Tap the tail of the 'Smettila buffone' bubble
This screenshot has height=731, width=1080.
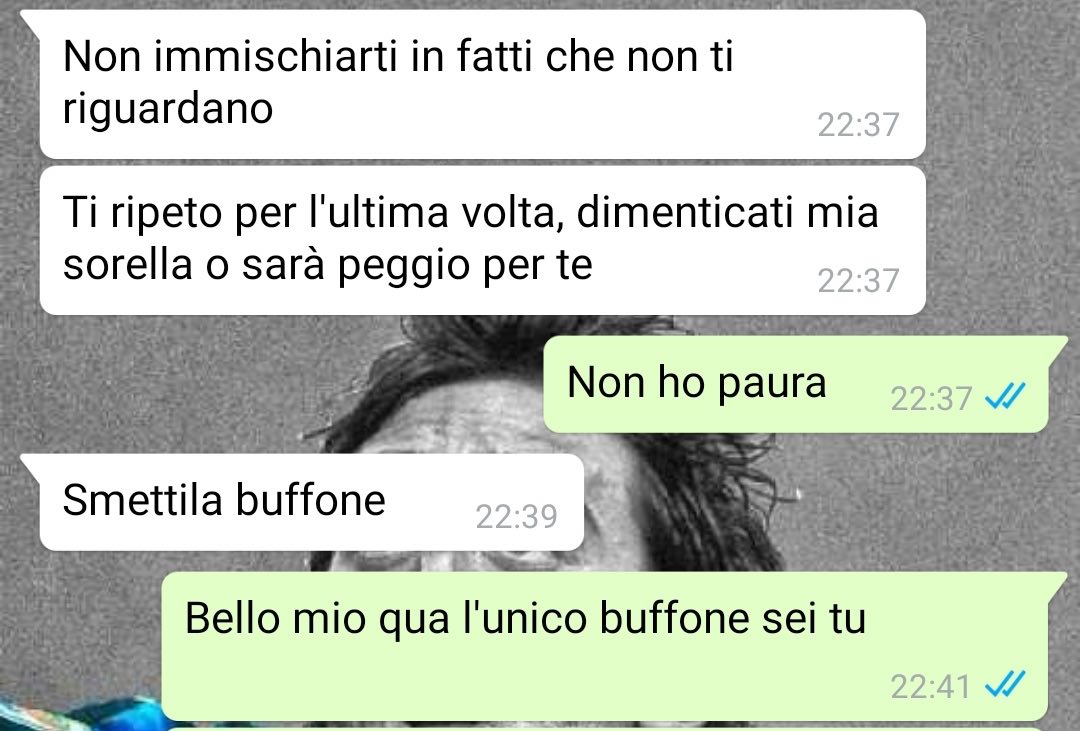point(32,466)
